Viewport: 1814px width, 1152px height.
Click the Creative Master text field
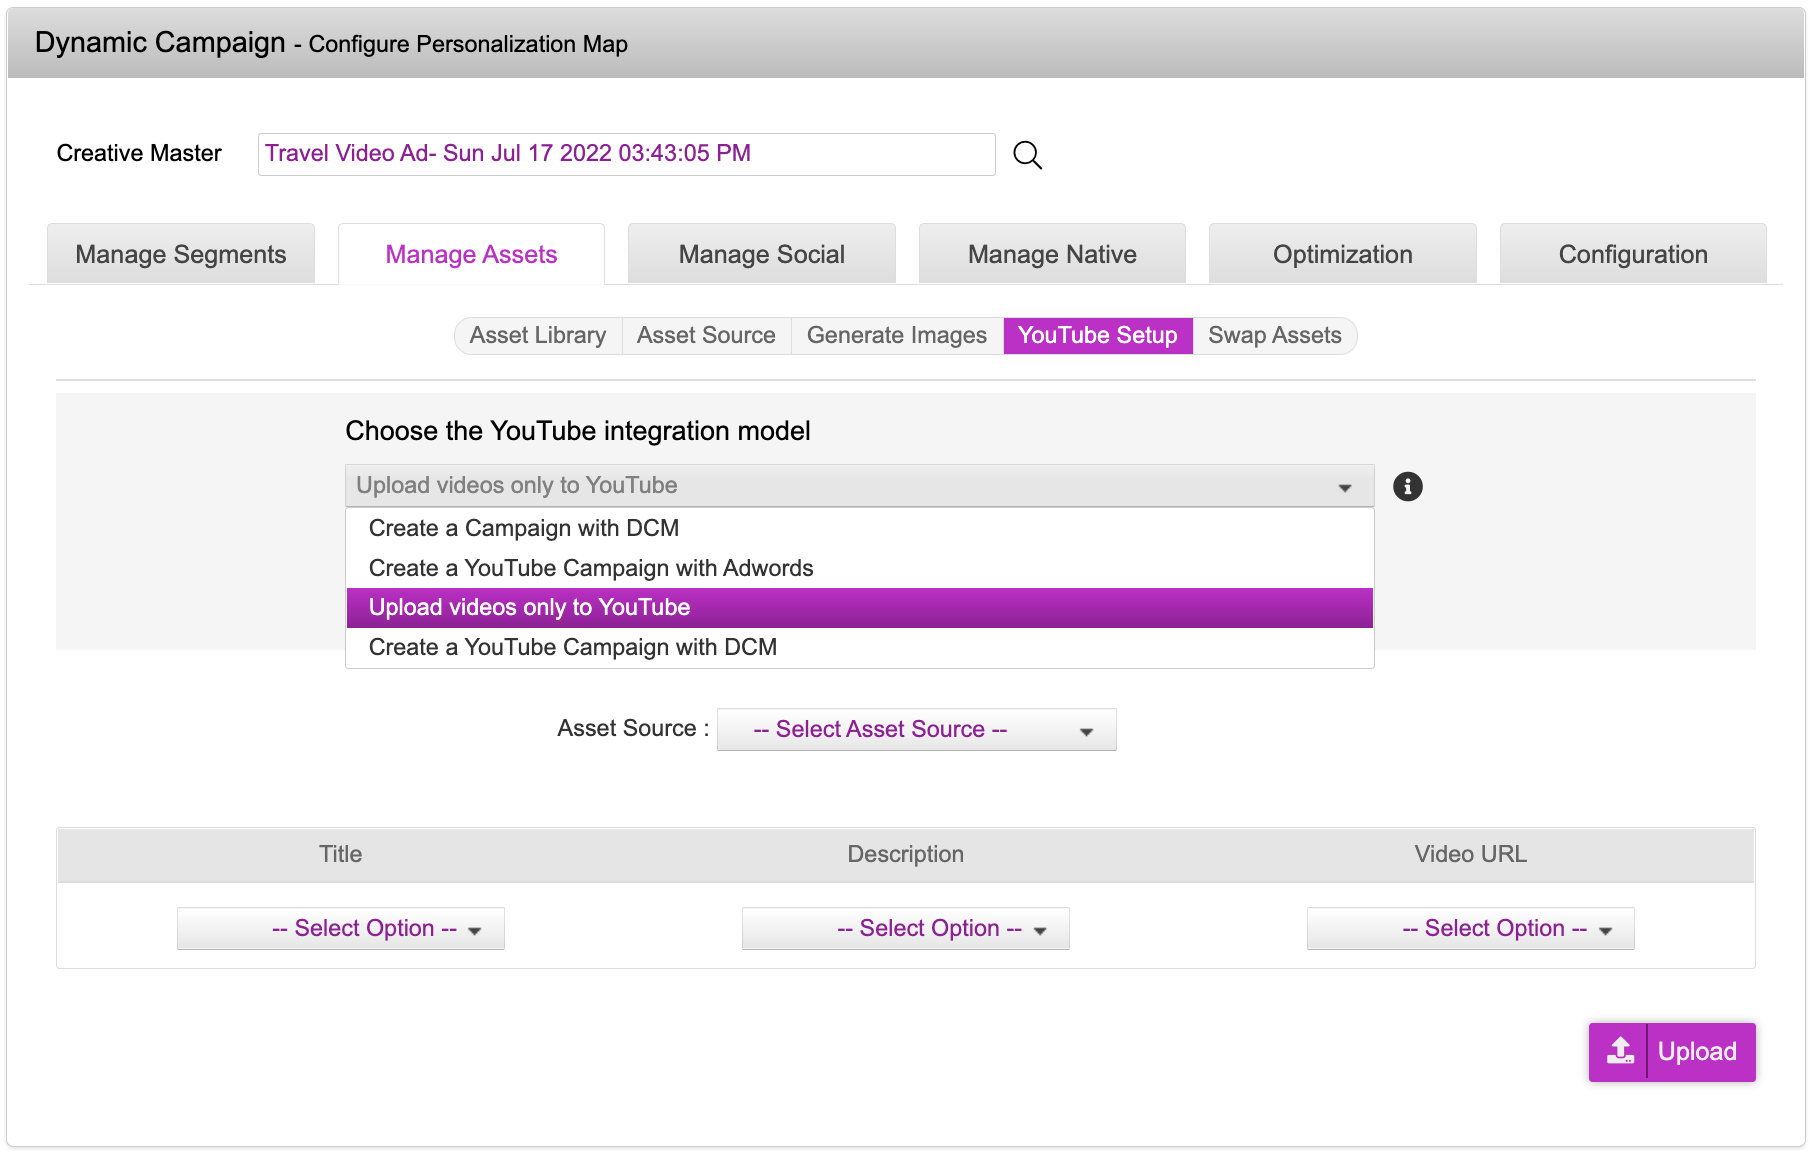pos(626,154)
